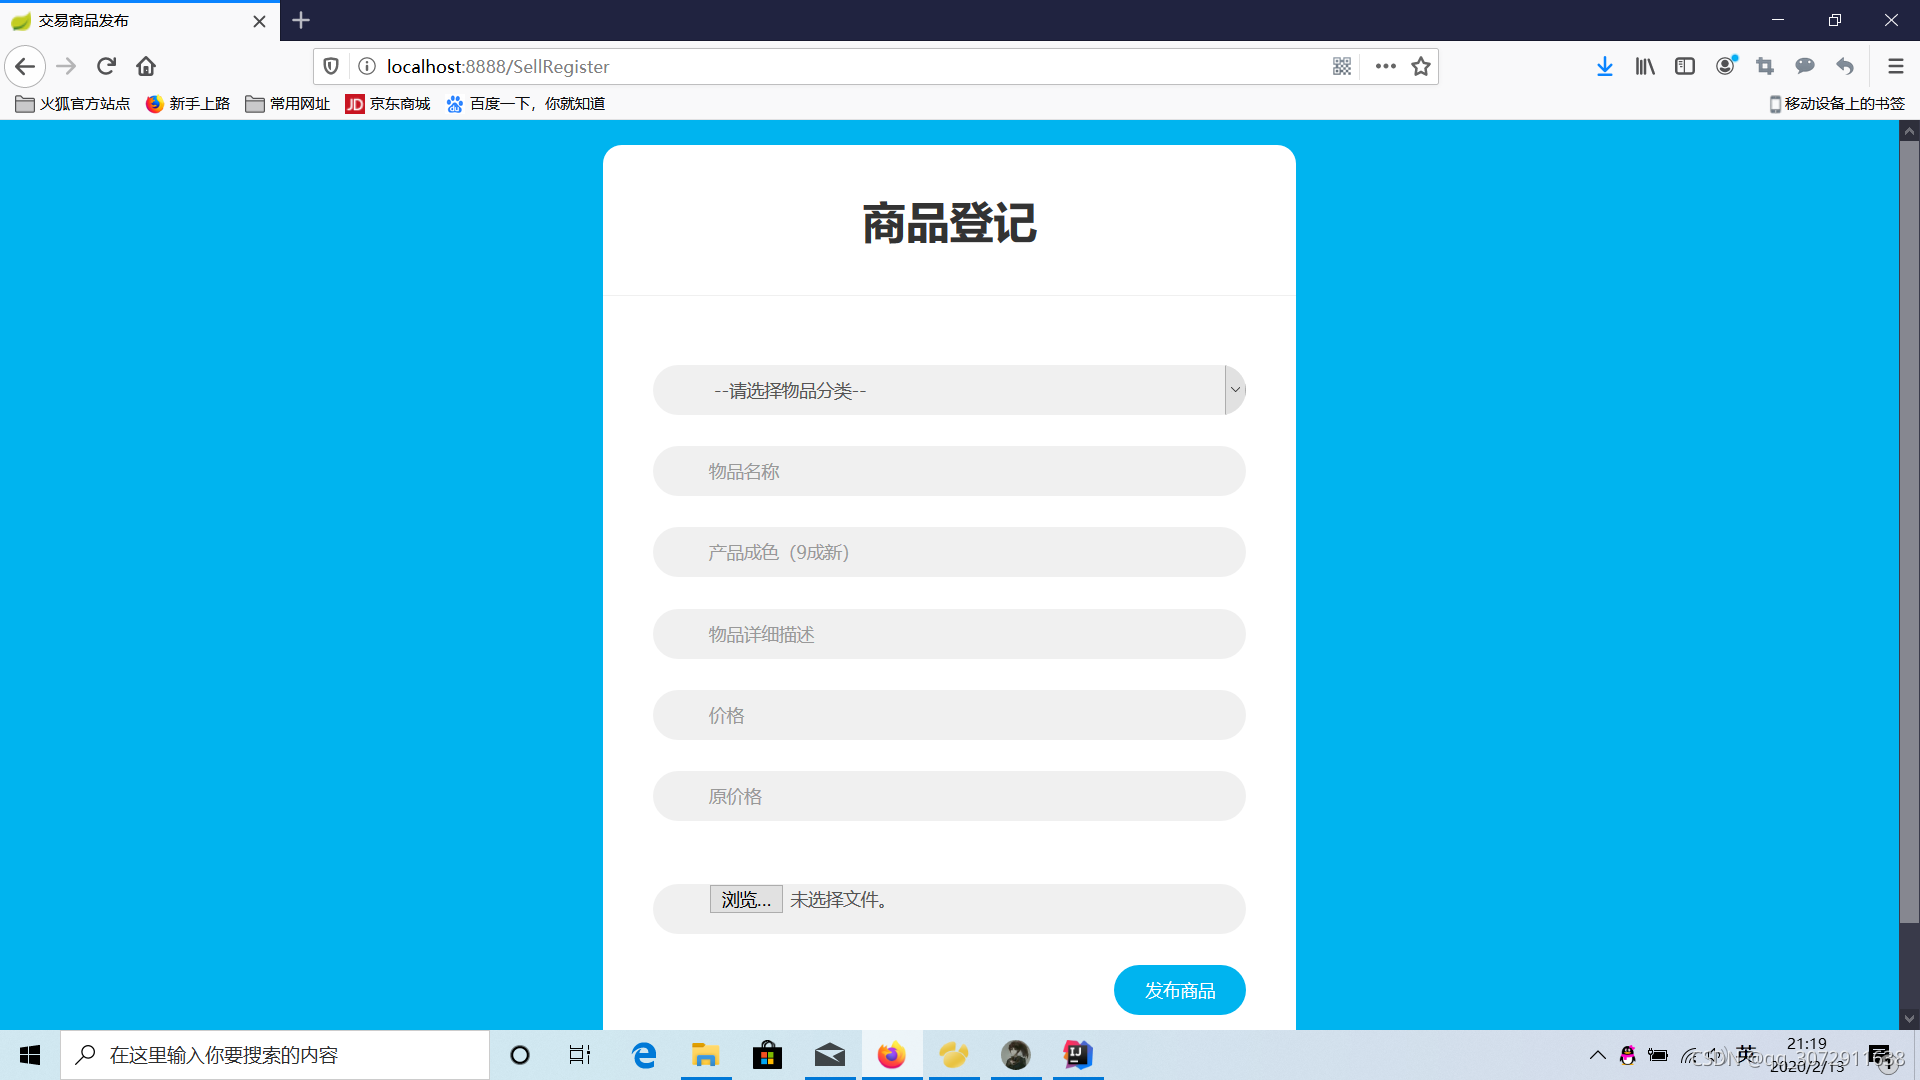Viewport: 1920px width, 1080px height.
Task: Open File Explorer from taskbar
Action: (x=706, y=1055)
